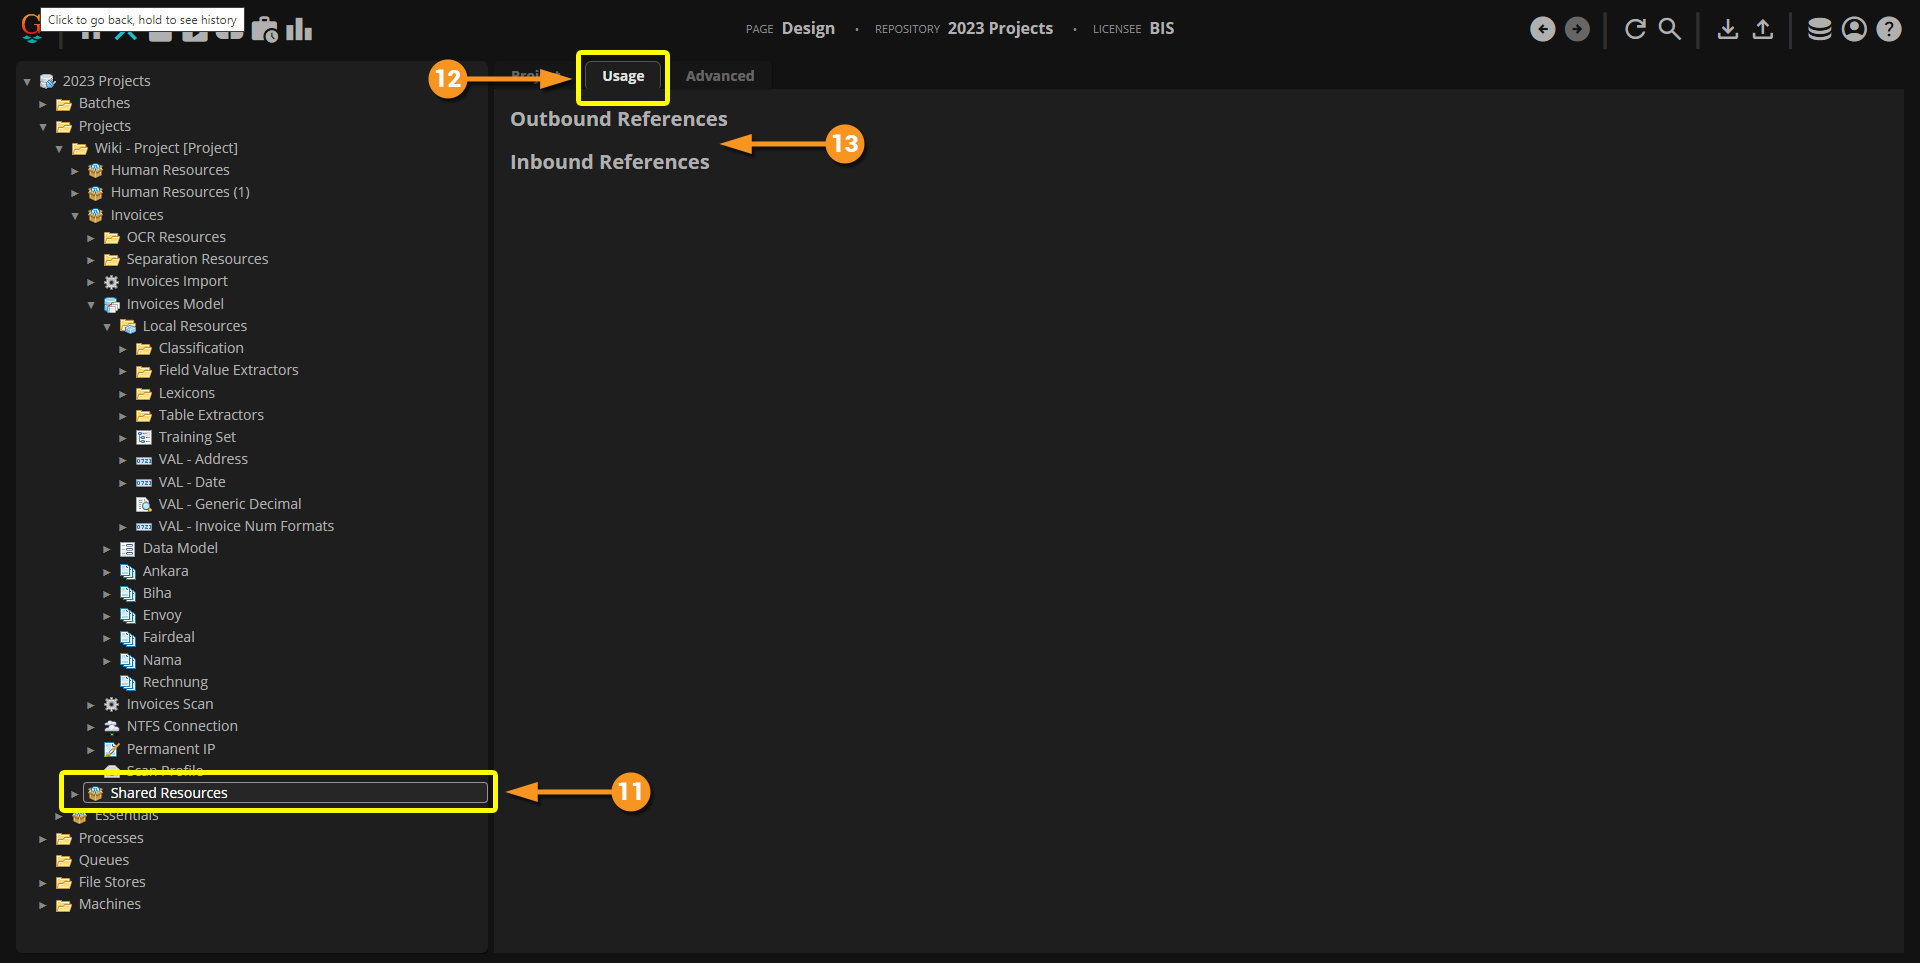Select the Queues folder

104,860
